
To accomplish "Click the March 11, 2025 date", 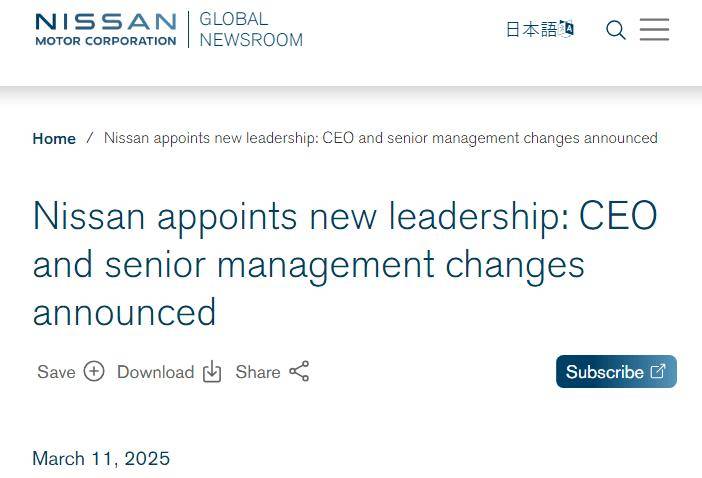I will (x=101, y=458).
